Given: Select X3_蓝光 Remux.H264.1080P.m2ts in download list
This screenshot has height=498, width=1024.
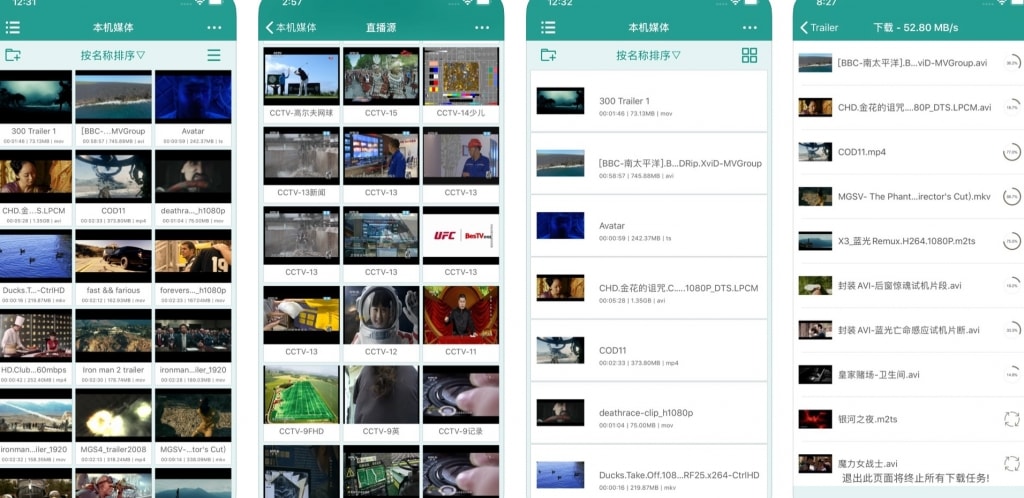Looking at the screenshot, I should click(906, 241).
